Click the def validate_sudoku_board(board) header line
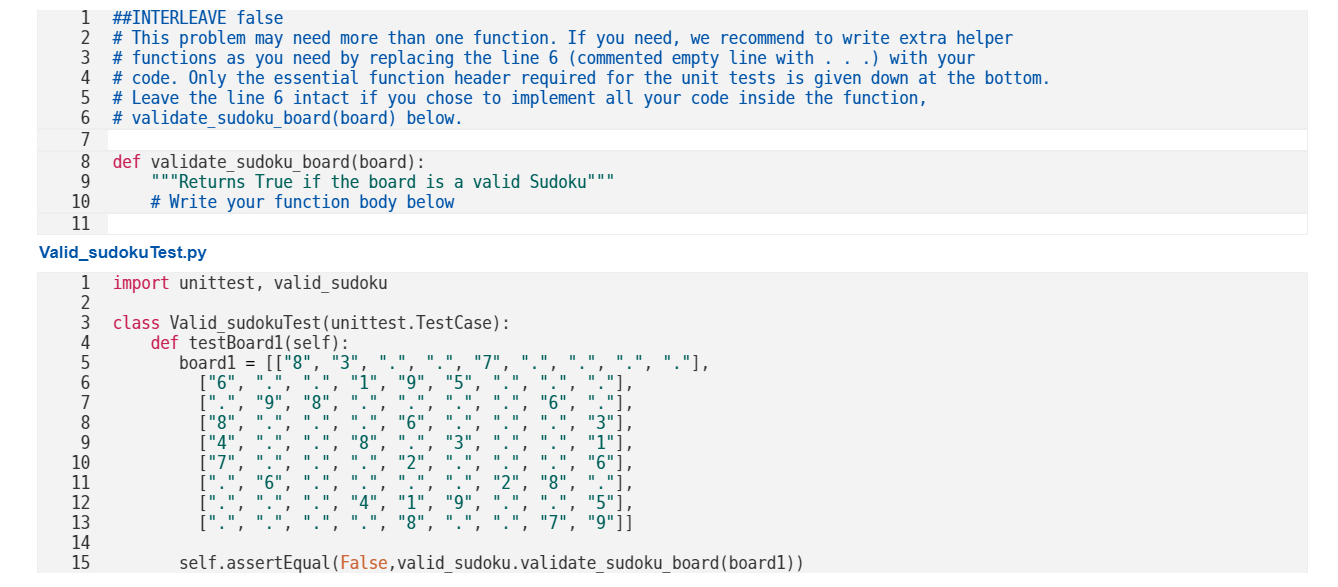The width and height of the screenshot is (1338, 587). pos(269,162)
